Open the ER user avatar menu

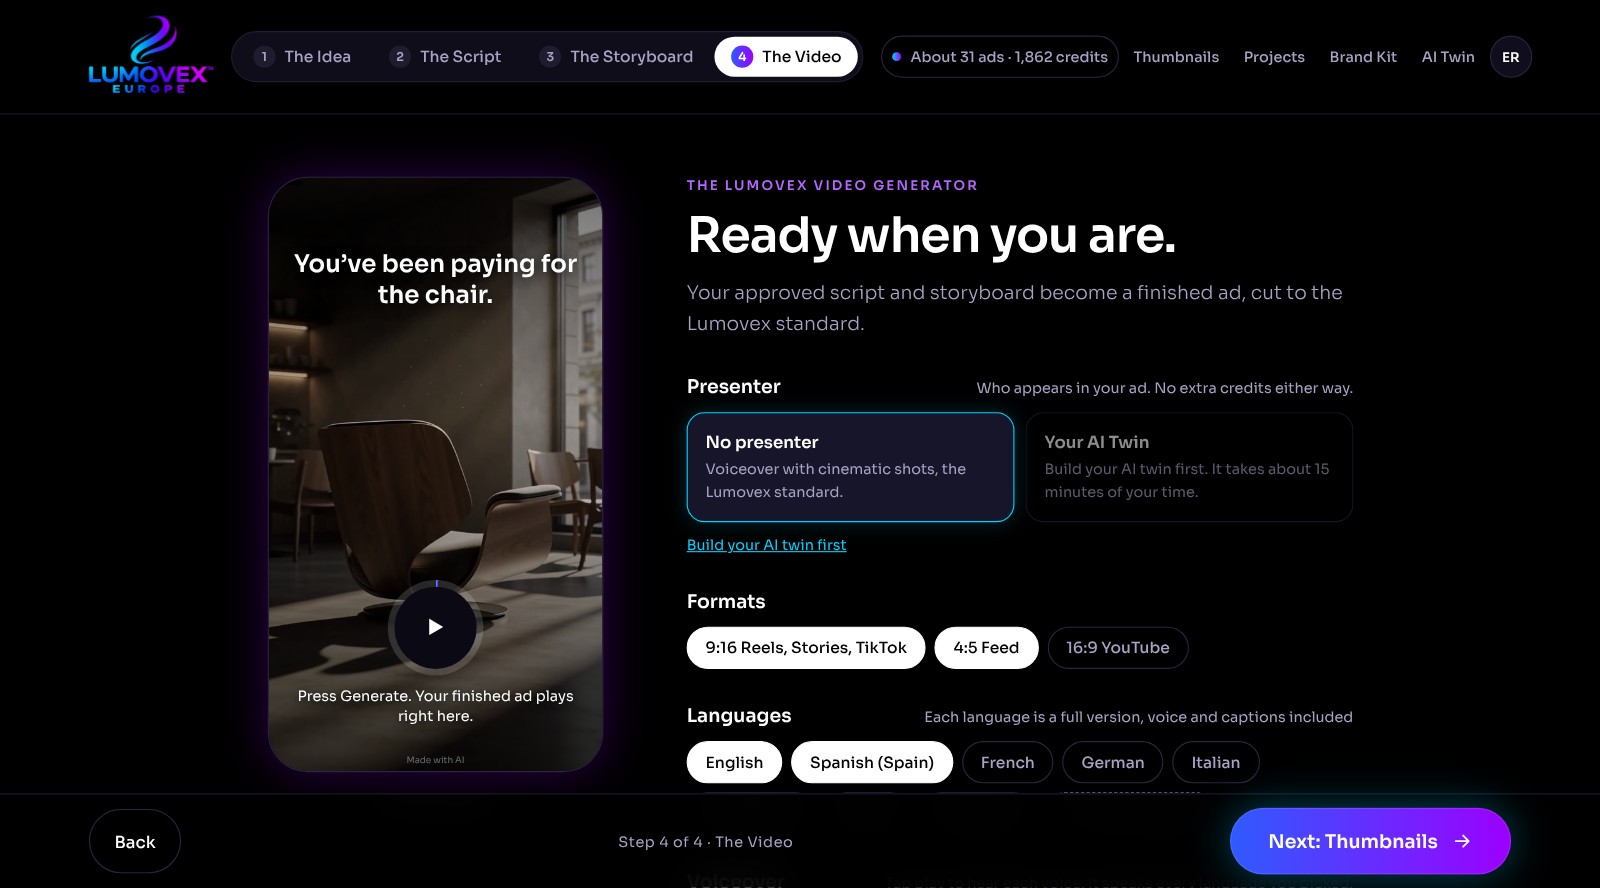1510,57
